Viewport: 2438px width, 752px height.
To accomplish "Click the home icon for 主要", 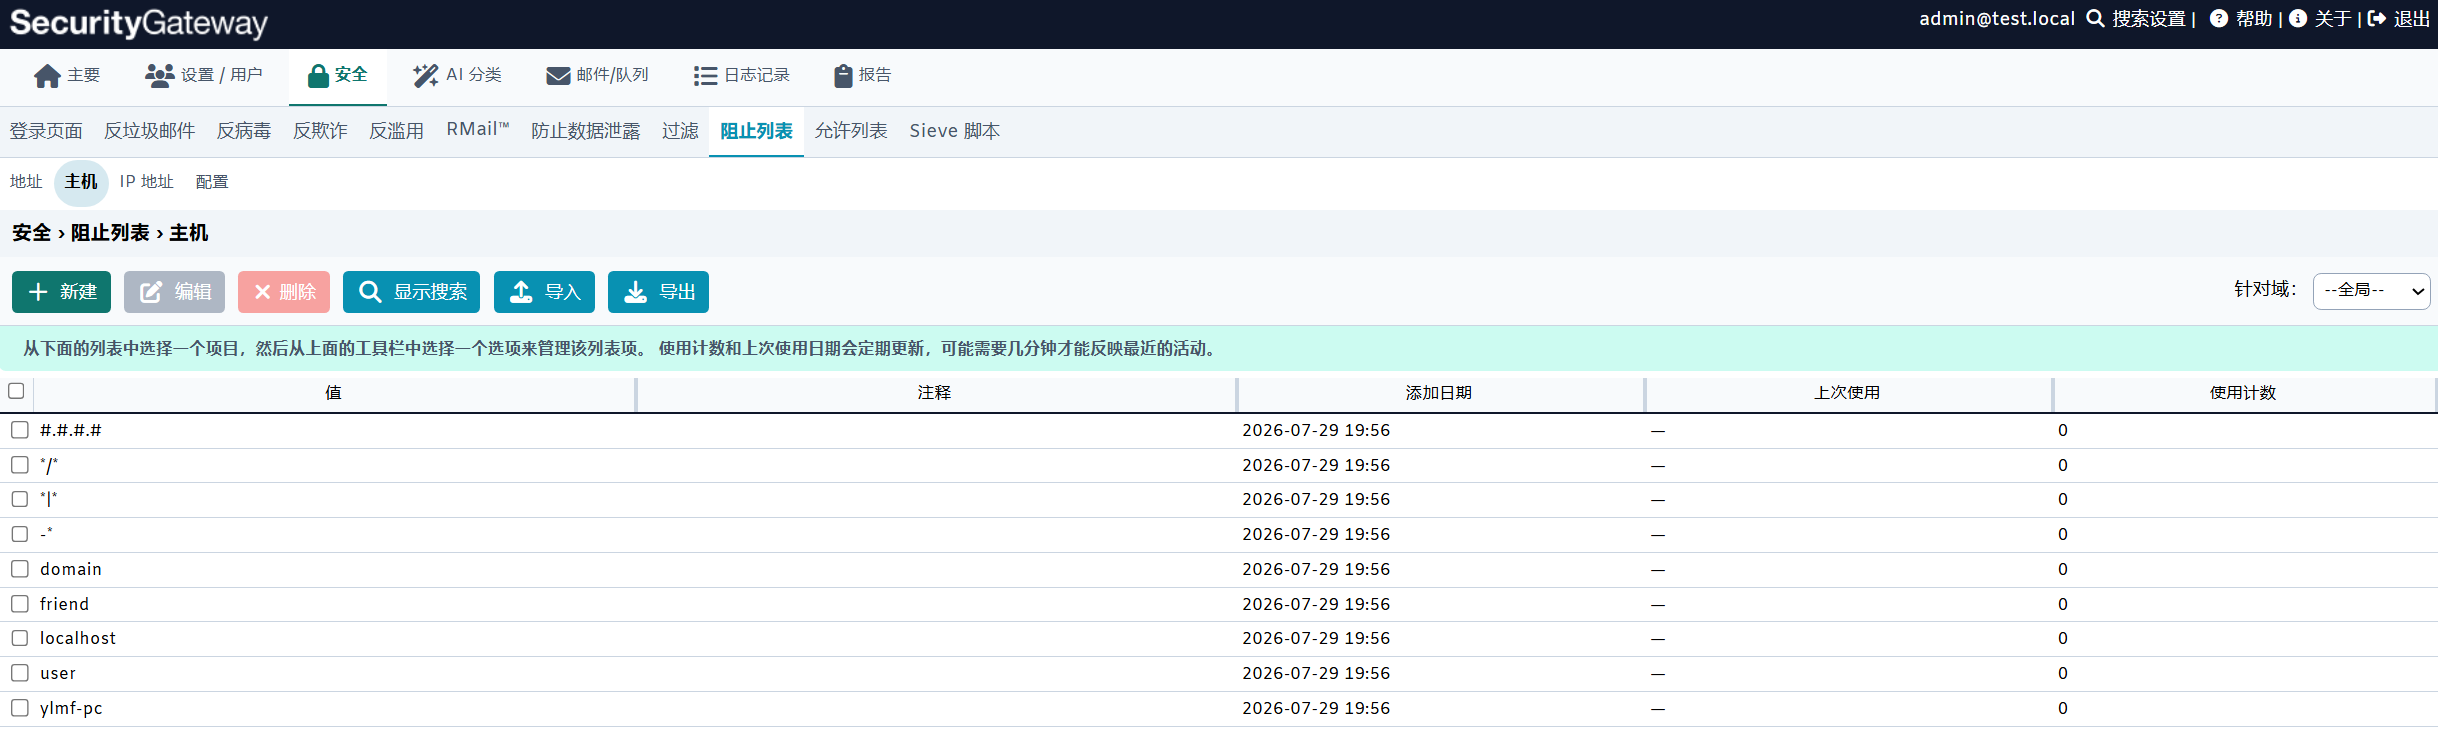I will pos(47,76).
